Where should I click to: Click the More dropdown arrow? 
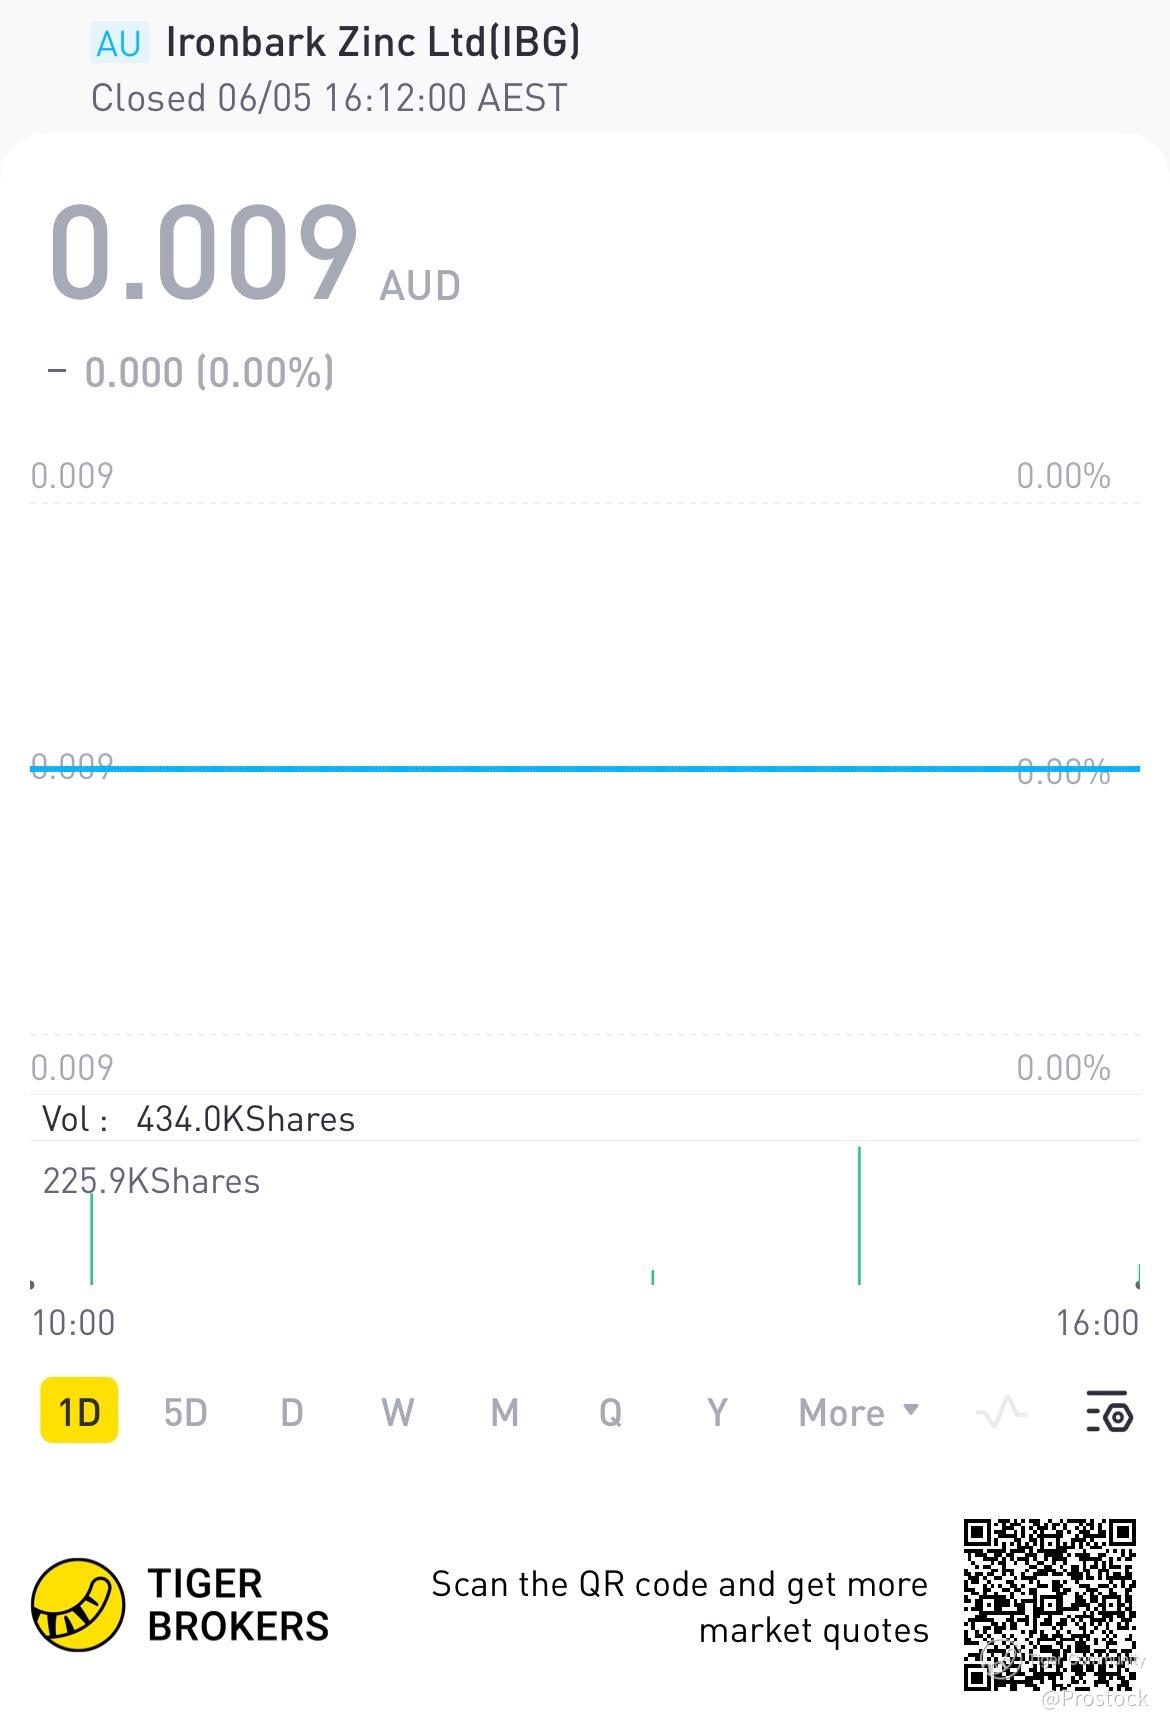(x=910, y=1409)
